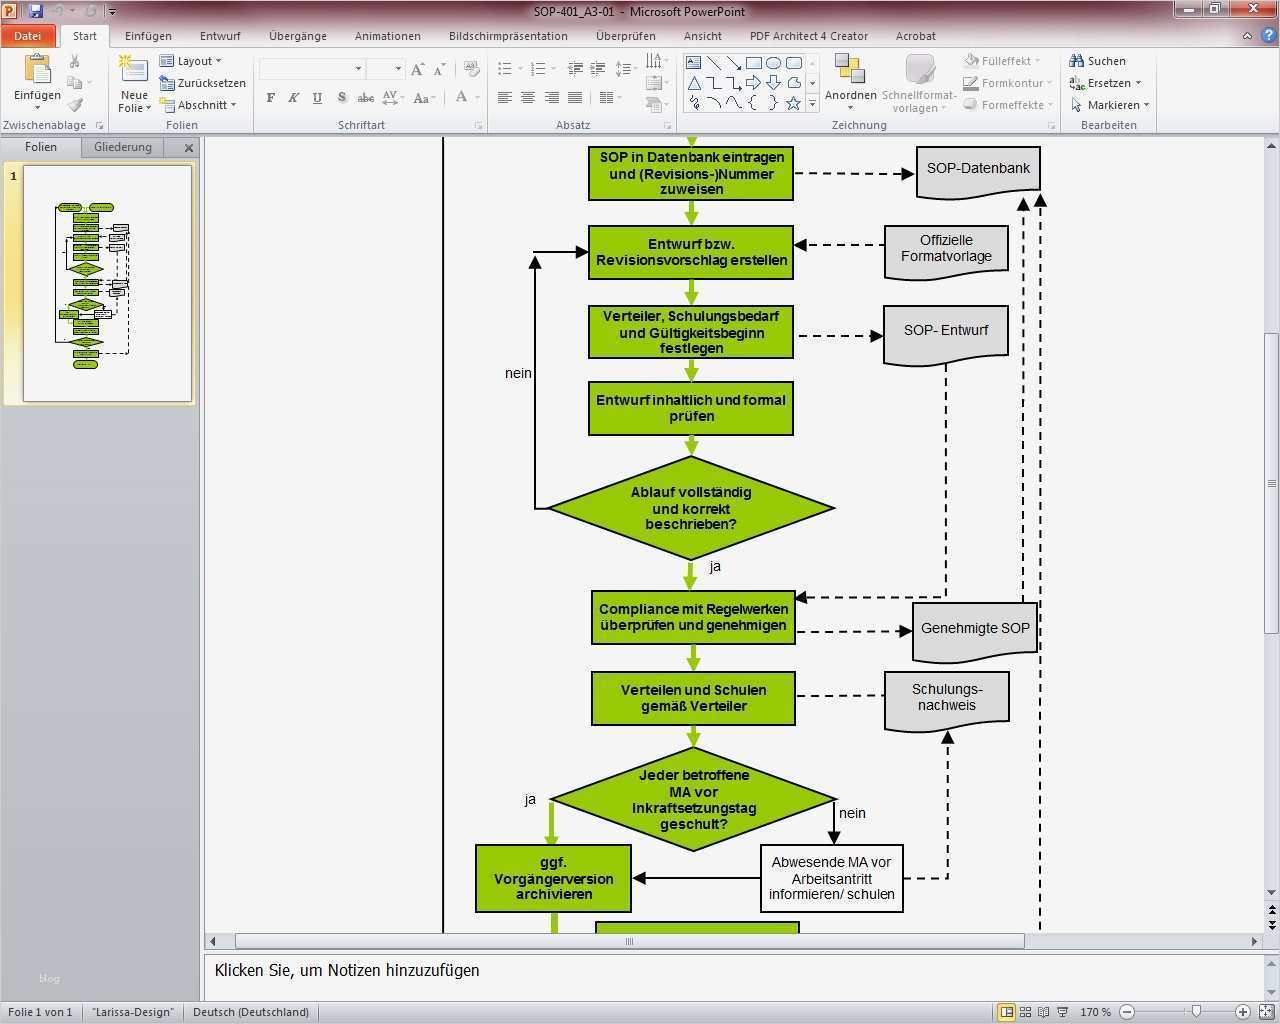
Task: Select the oval shape tool
Action: 773,62
